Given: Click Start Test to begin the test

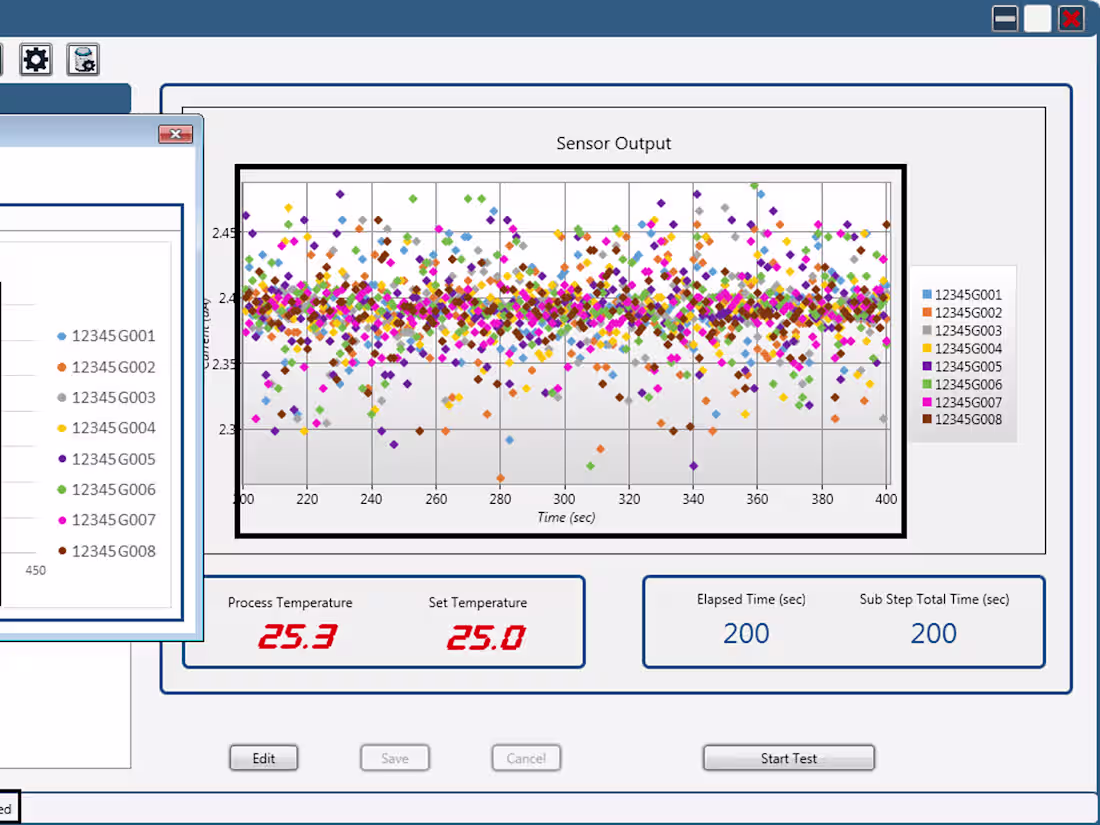Looking at the screenshot, I should tap(789, 758).
